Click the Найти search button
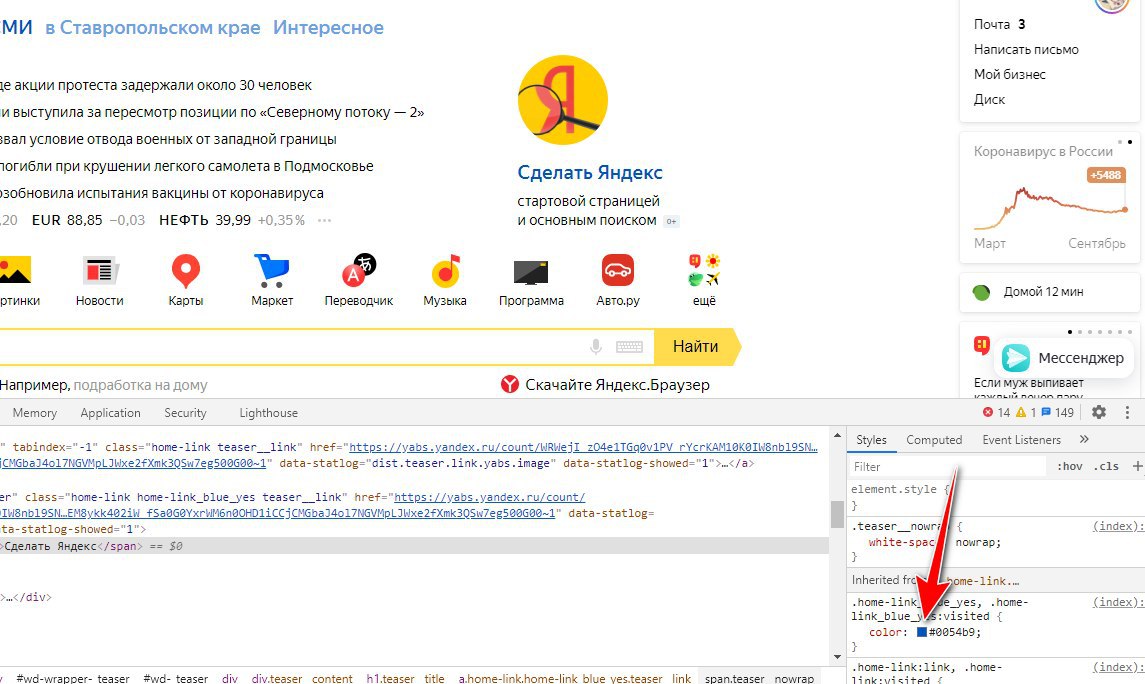The width and height of the screenshot is (1145, 684). click(696, 347)
